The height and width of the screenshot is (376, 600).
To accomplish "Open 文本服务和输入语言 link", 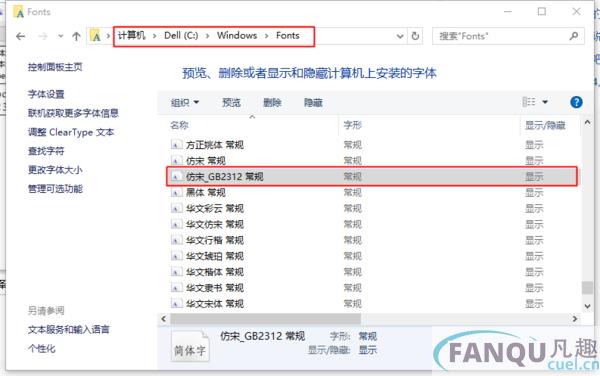I will [x=68, y=329].
